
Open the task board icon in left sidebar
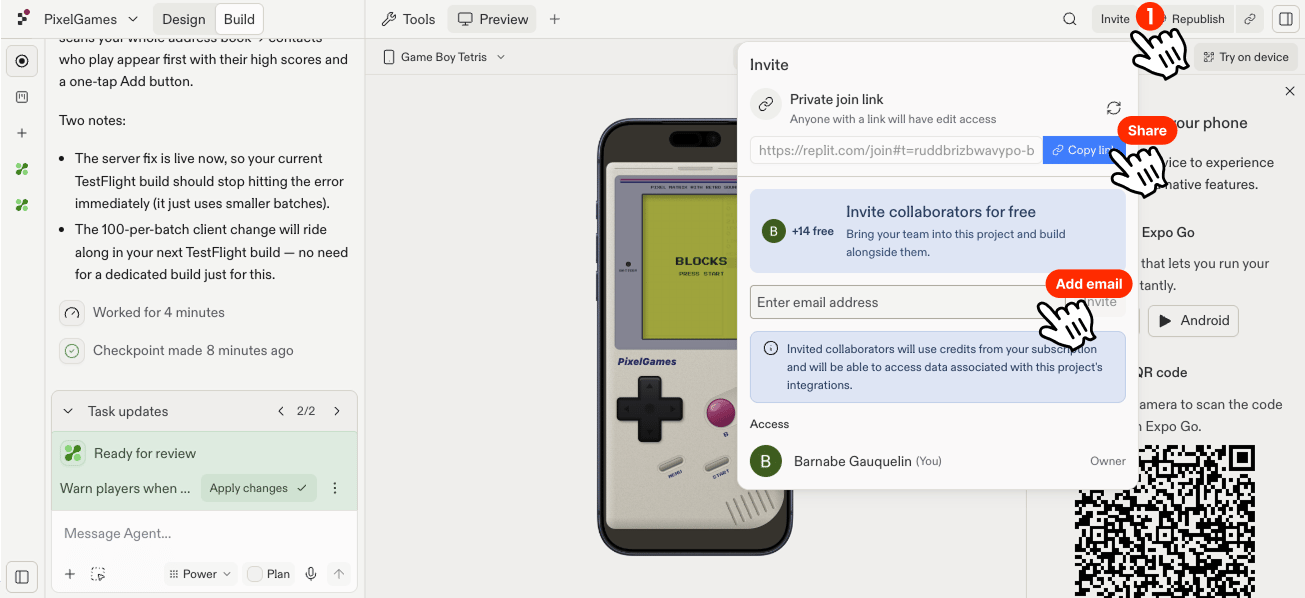(22, 97)
